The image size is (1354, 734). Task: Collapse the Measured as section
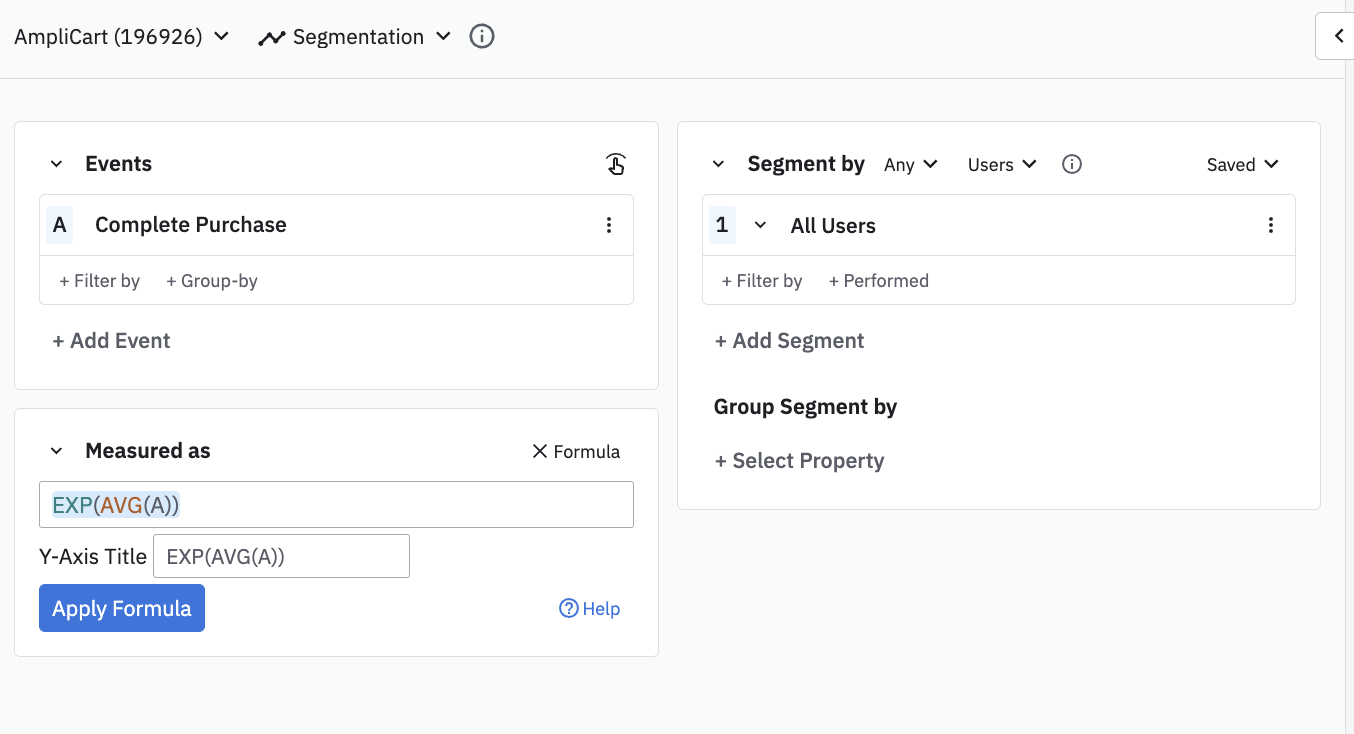(57, 451)
